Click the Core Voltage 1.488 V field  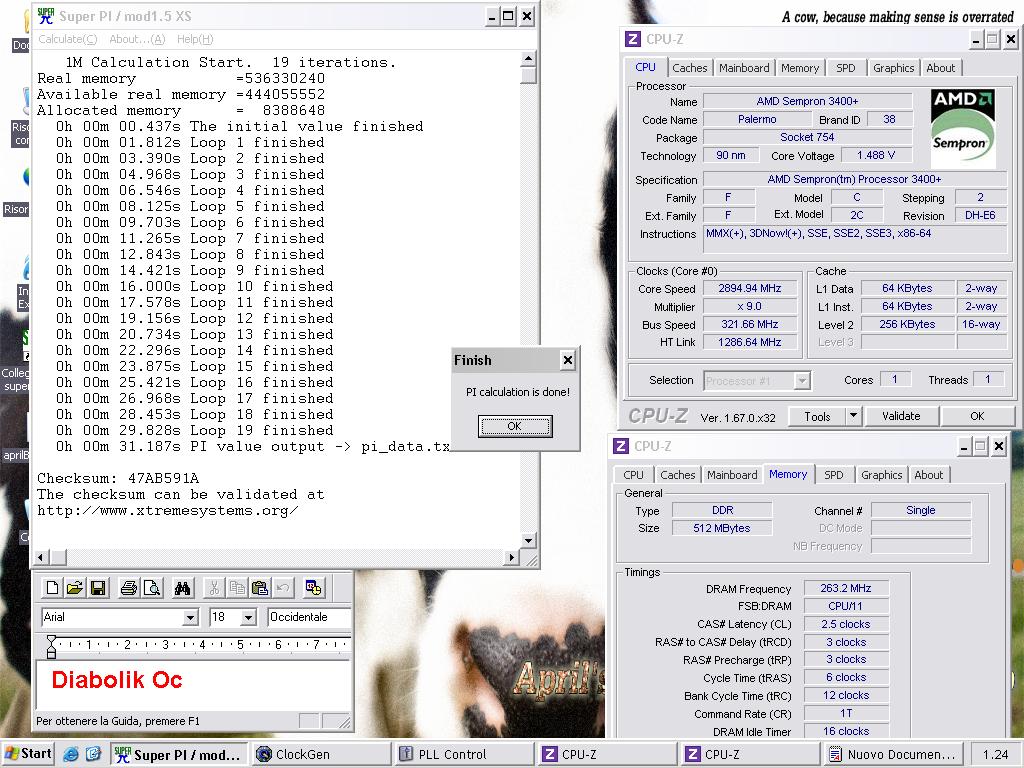click(876, 155)
